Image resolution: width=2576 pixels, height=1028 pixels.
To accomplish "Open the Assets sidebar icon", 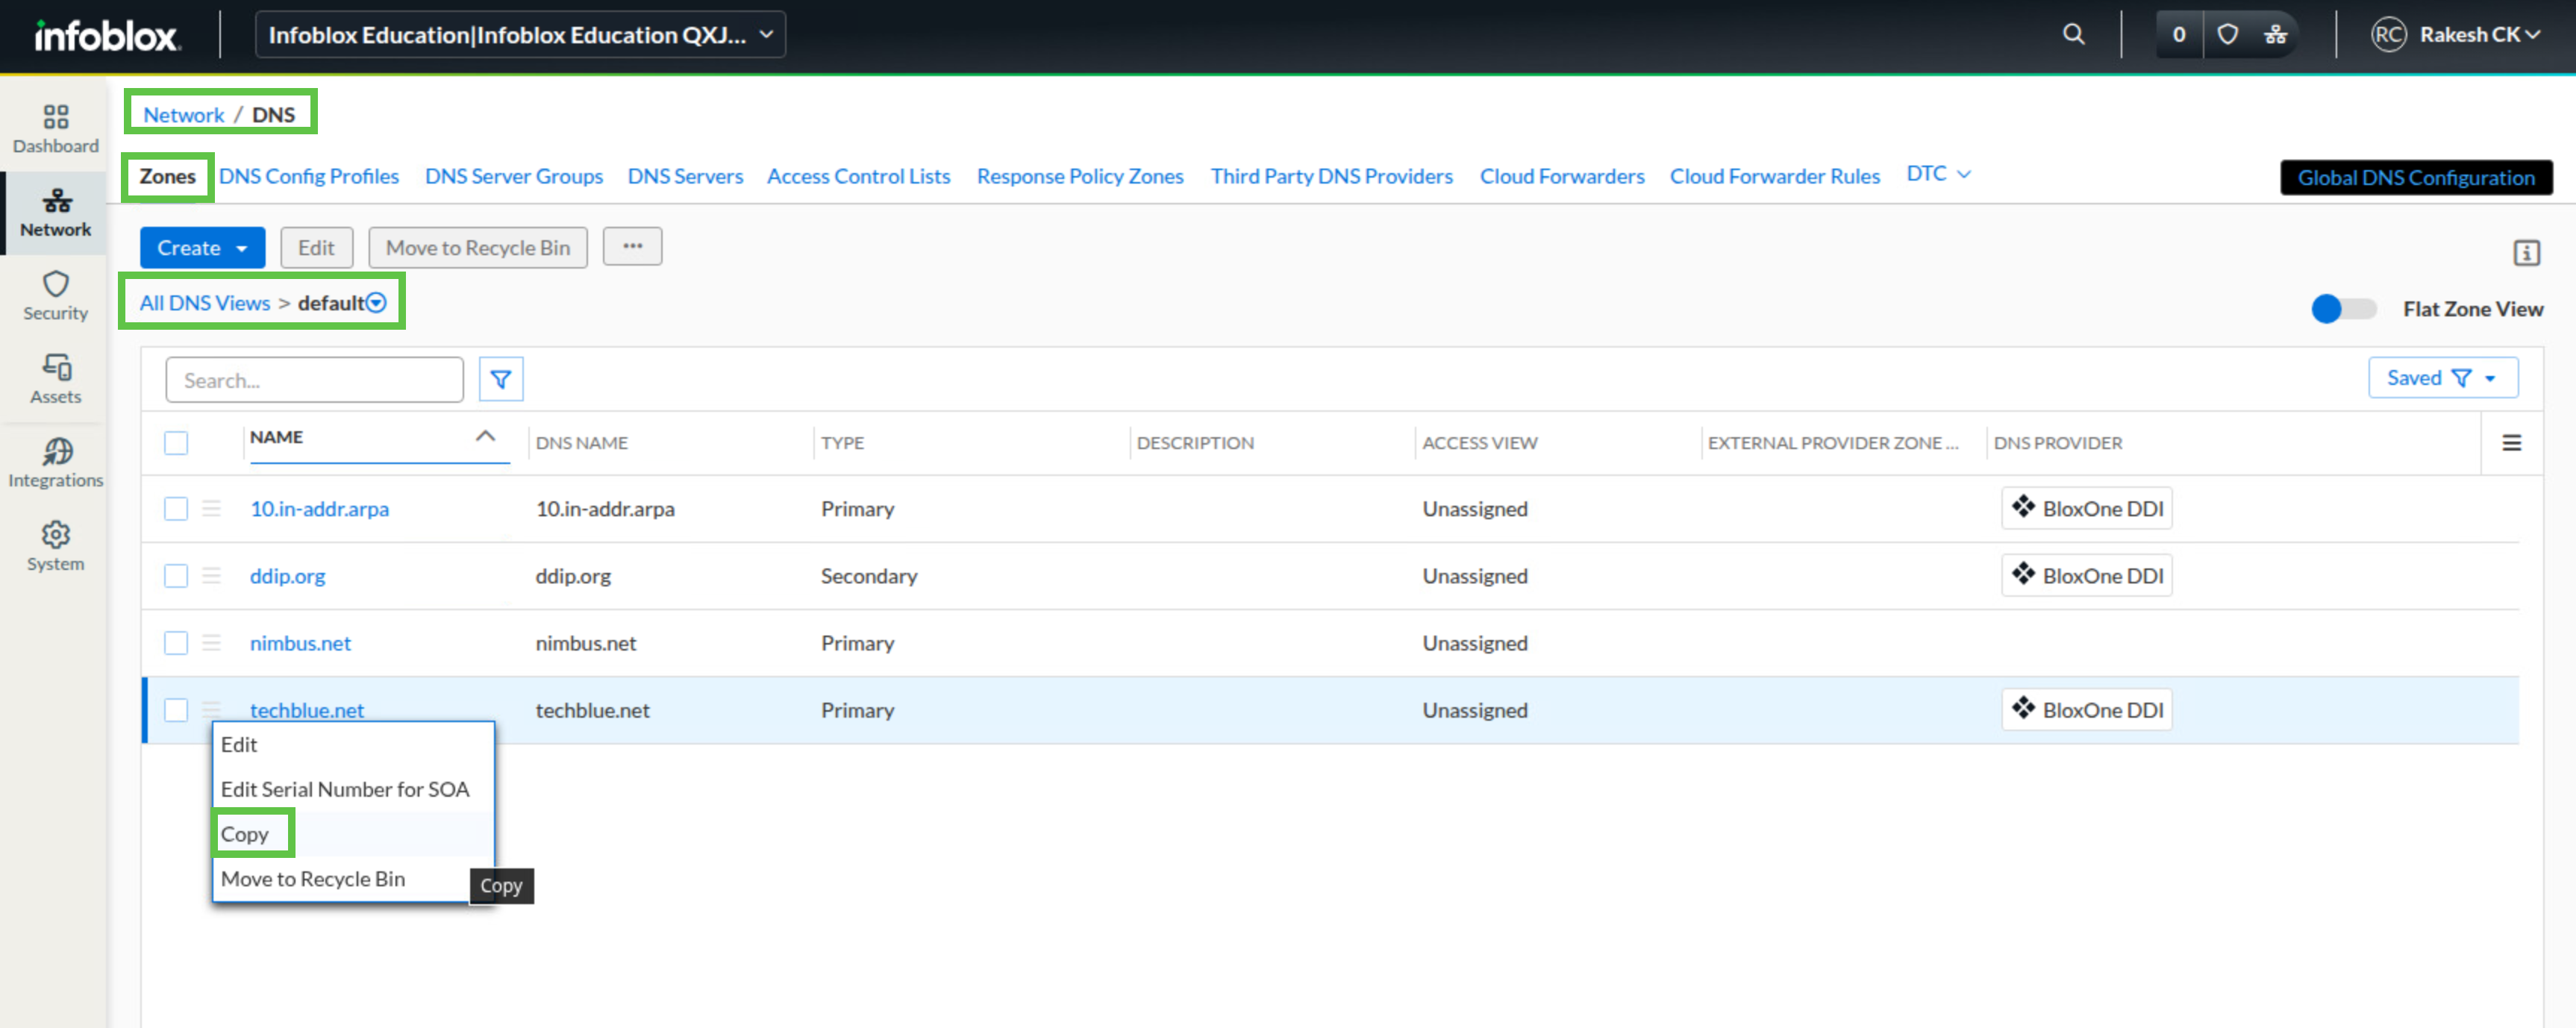I will point(55,380).
